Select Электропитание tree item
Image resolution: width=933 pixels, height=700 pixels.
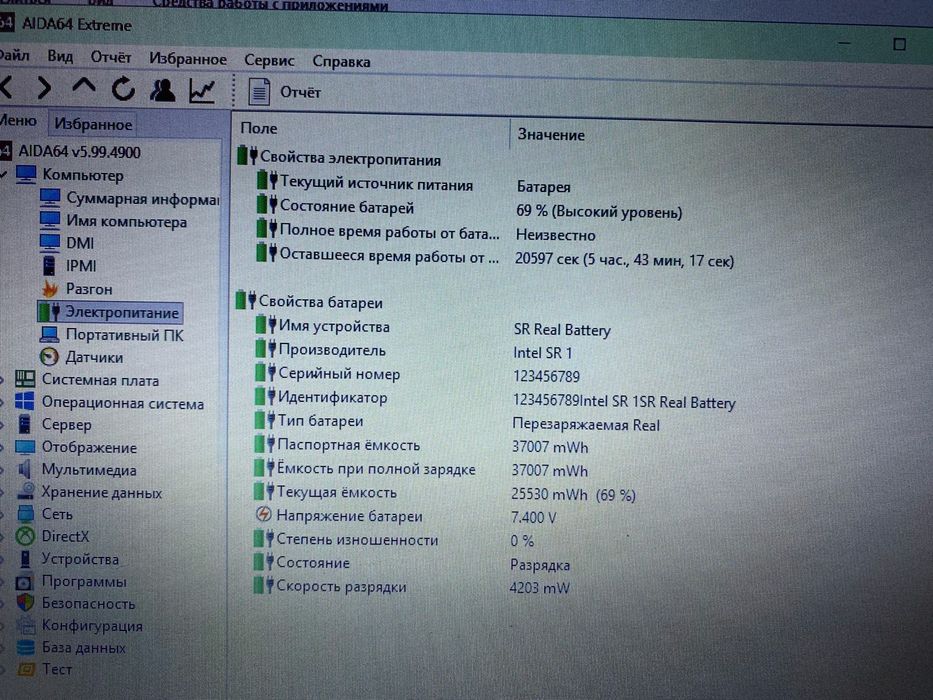click(x=110, y=312)
